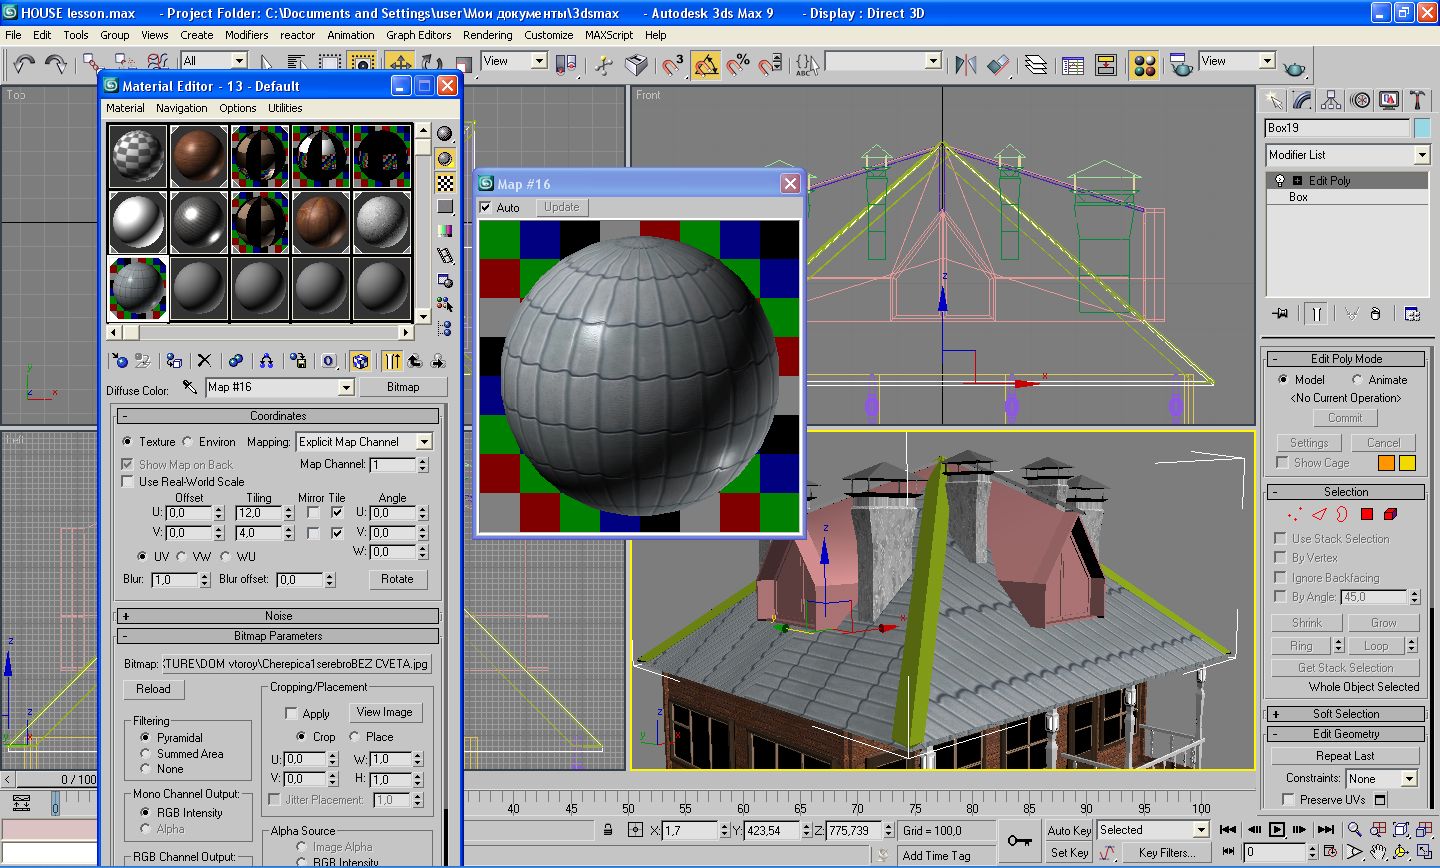The width and height of the screenshot is (1440, 868).
Task: Open the Layer Manager icon
Action: [x=1037, y=65]
